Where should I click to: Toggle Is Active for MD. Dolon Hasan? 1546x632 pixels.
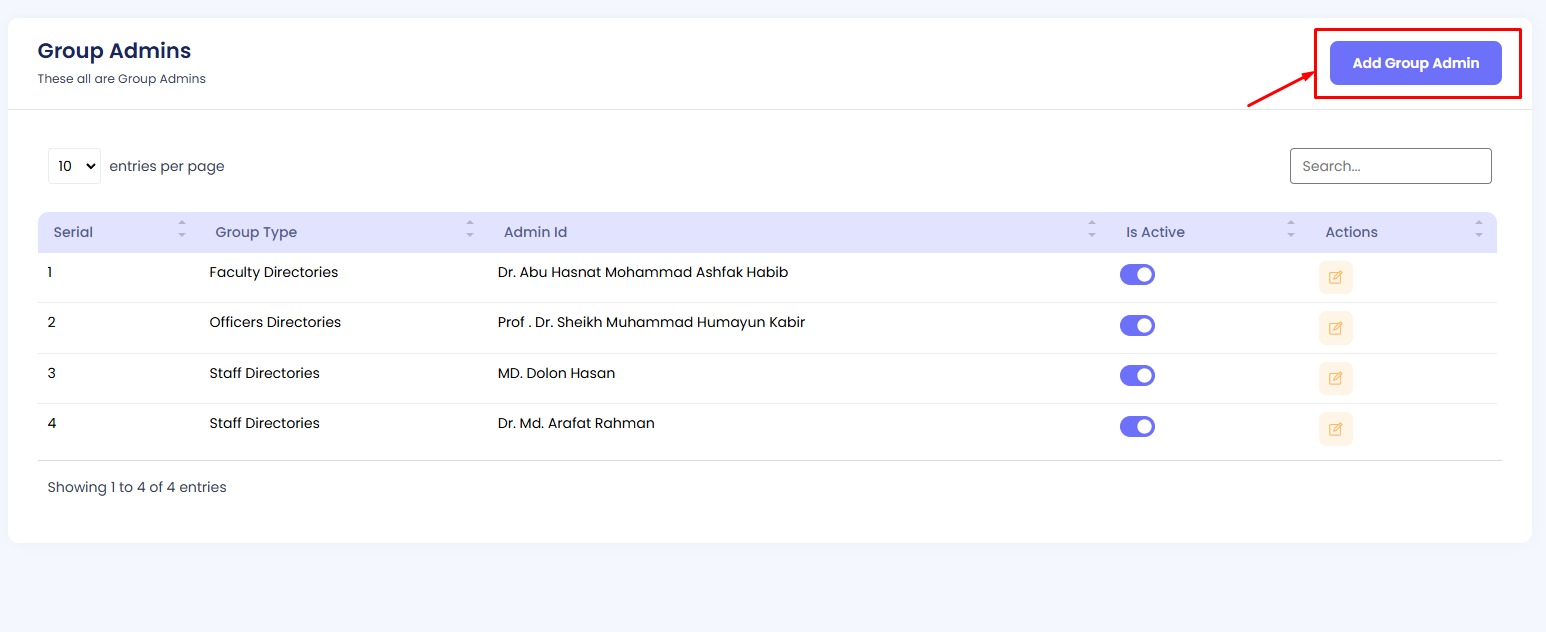pyautogui.click(x=1137, y=376)
